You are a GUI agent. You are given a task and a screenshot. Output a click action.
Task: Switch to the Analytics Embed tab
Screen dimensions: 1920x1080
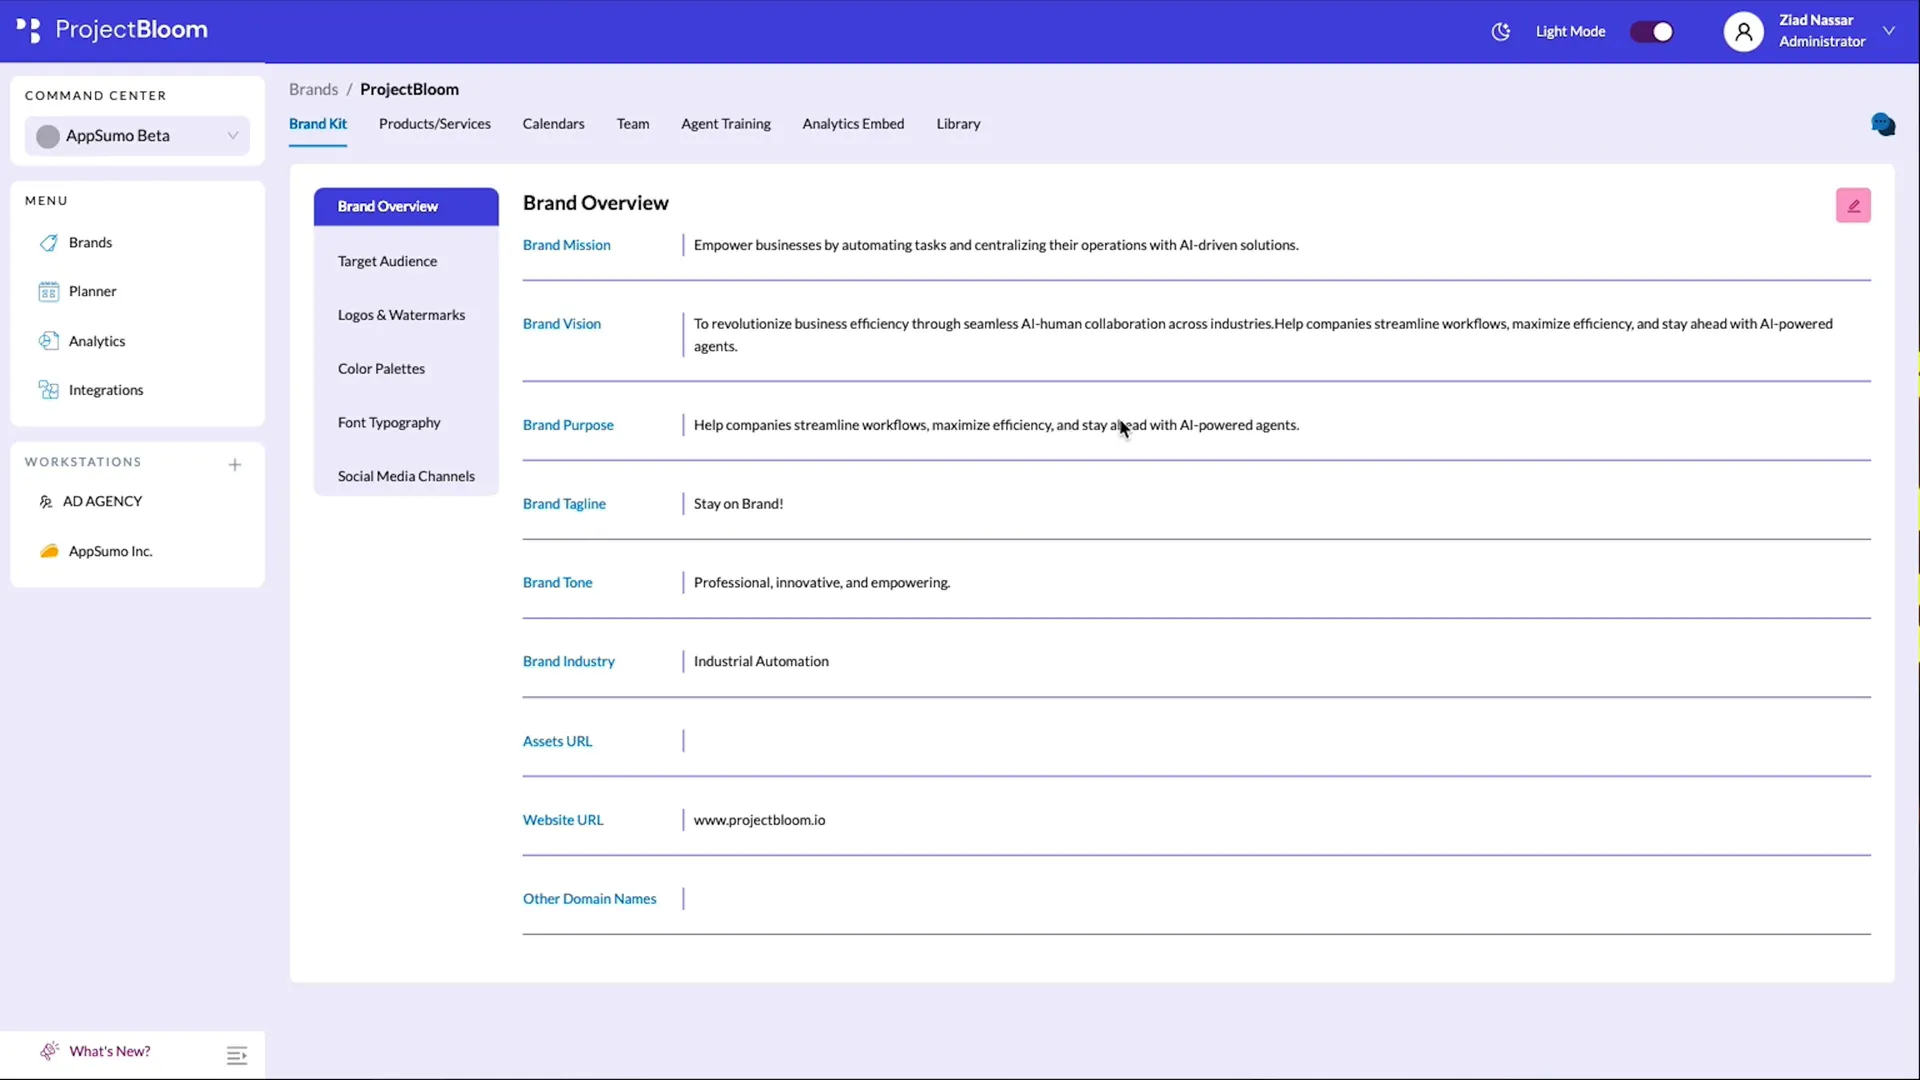pos(853,124)
